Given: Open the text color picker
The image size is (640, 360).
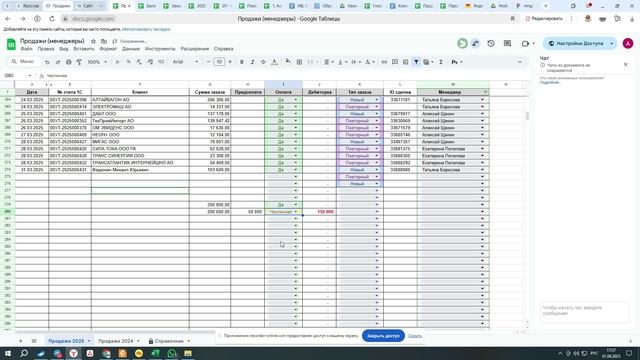Looking at the screenshot, I should point(274,62).
